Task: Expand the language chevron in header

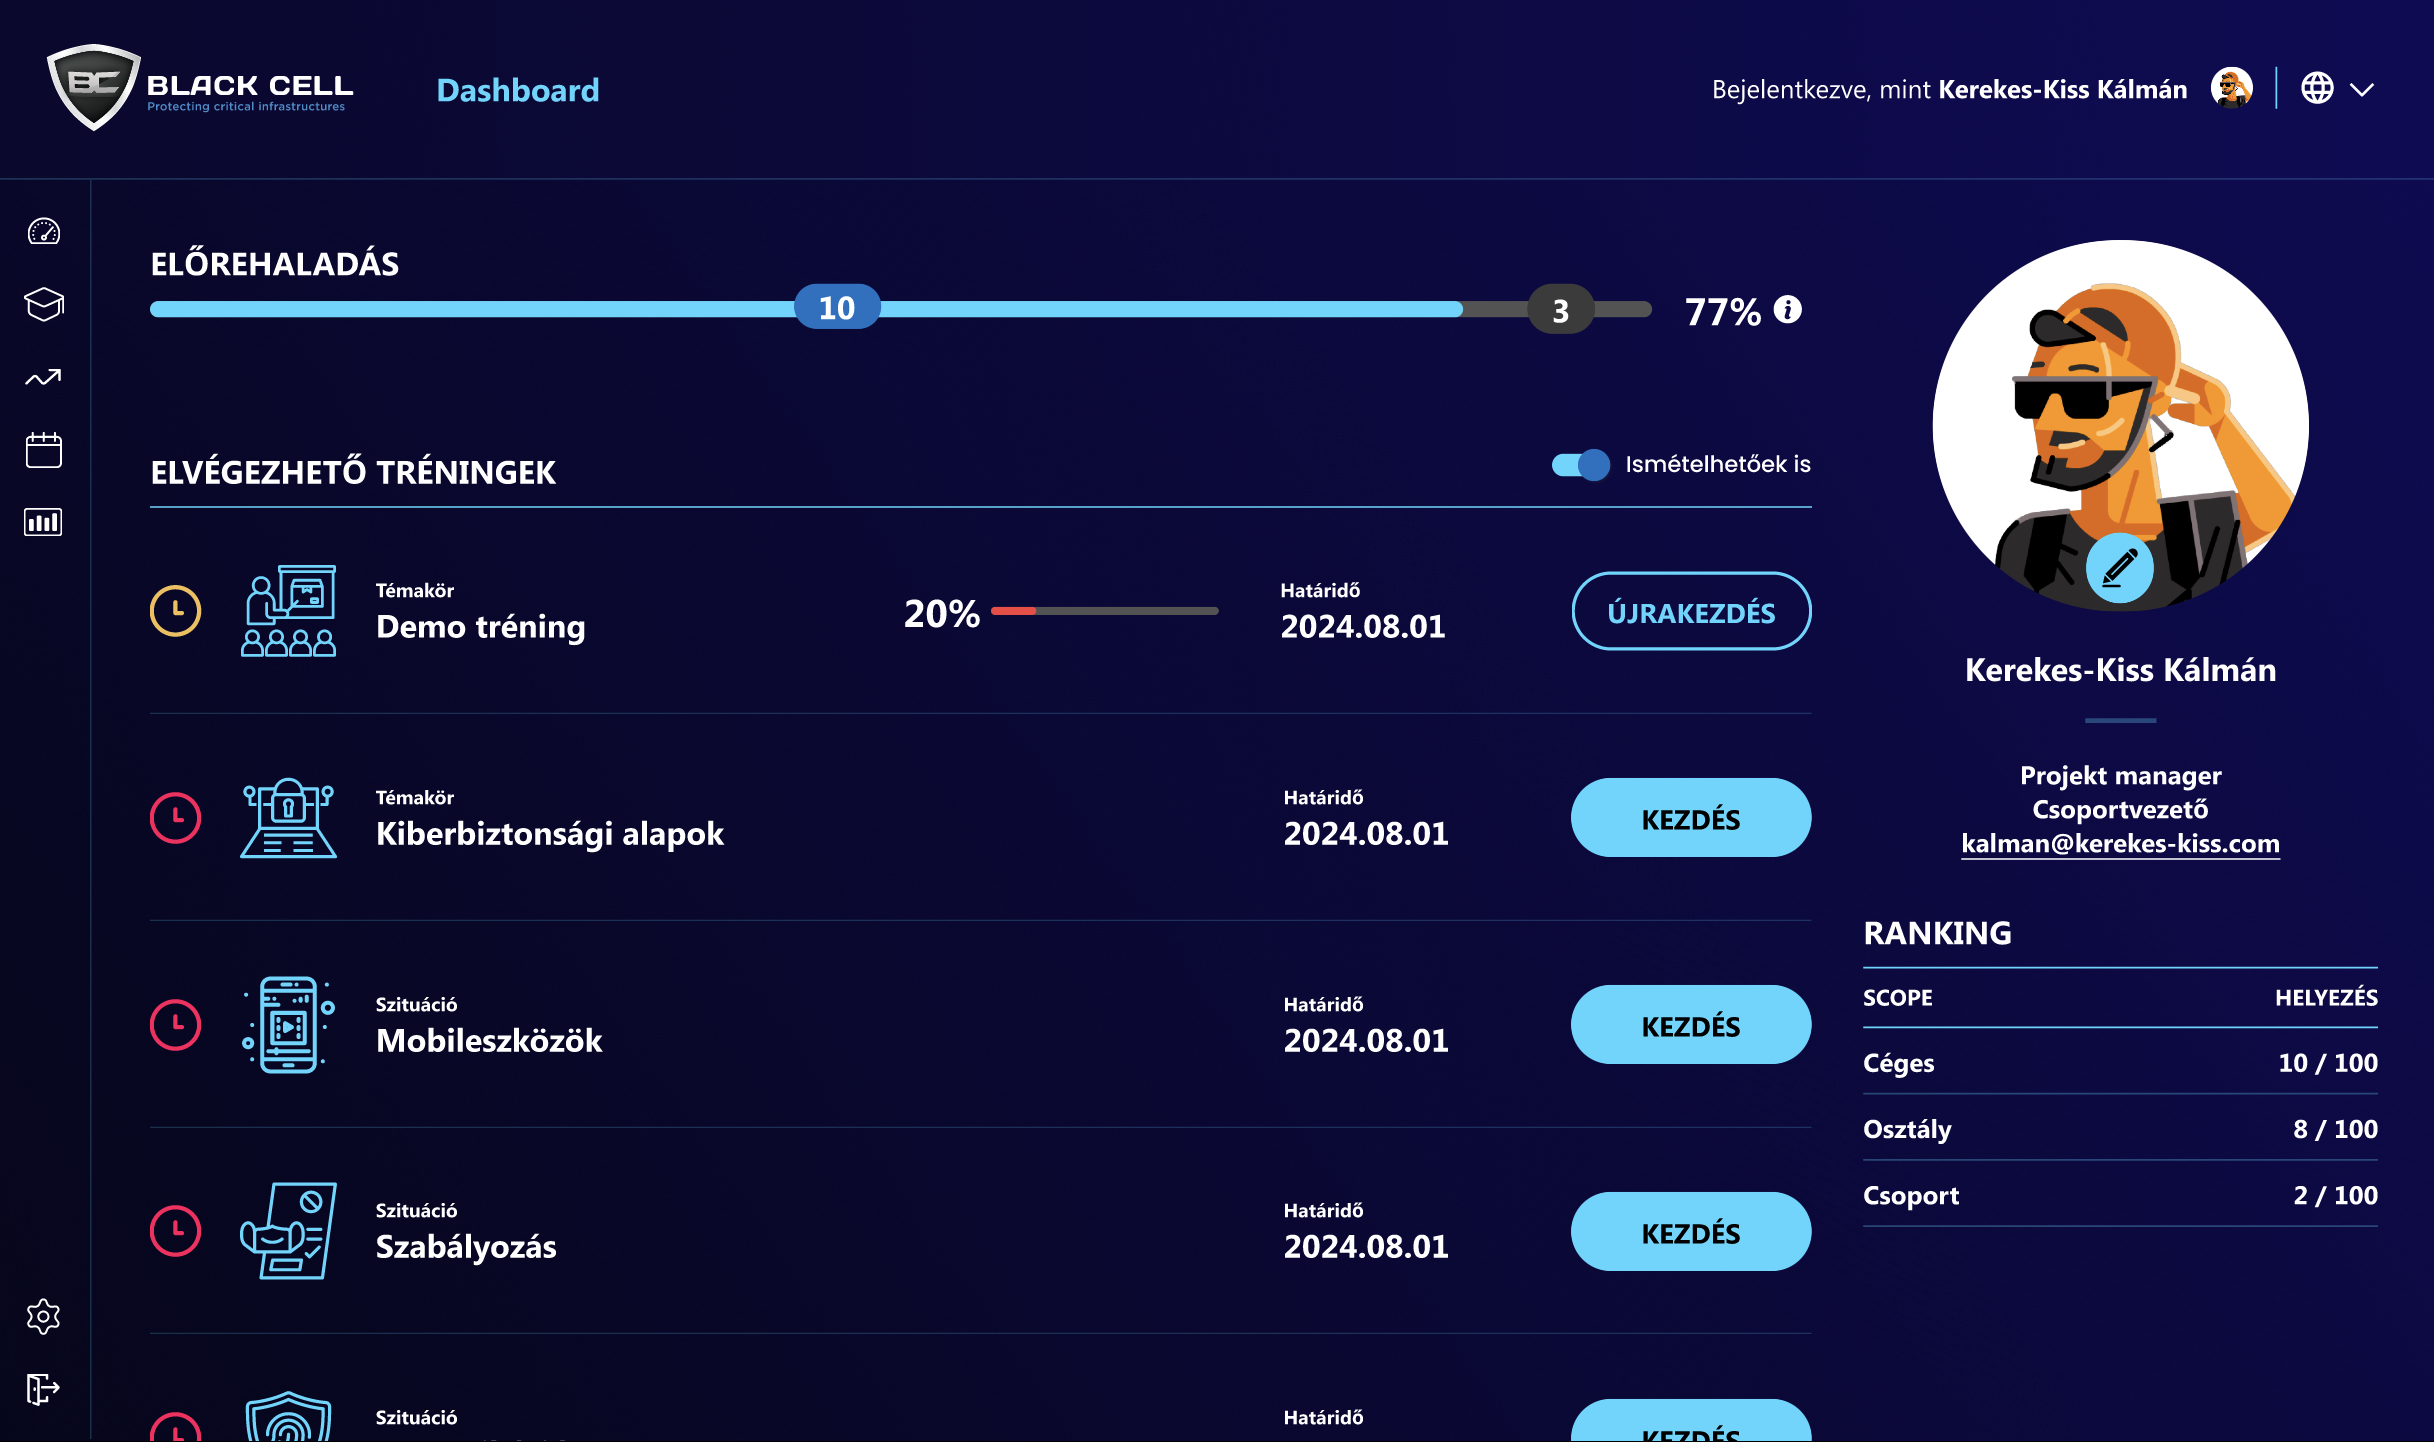Action: (x=2362, y=90)
